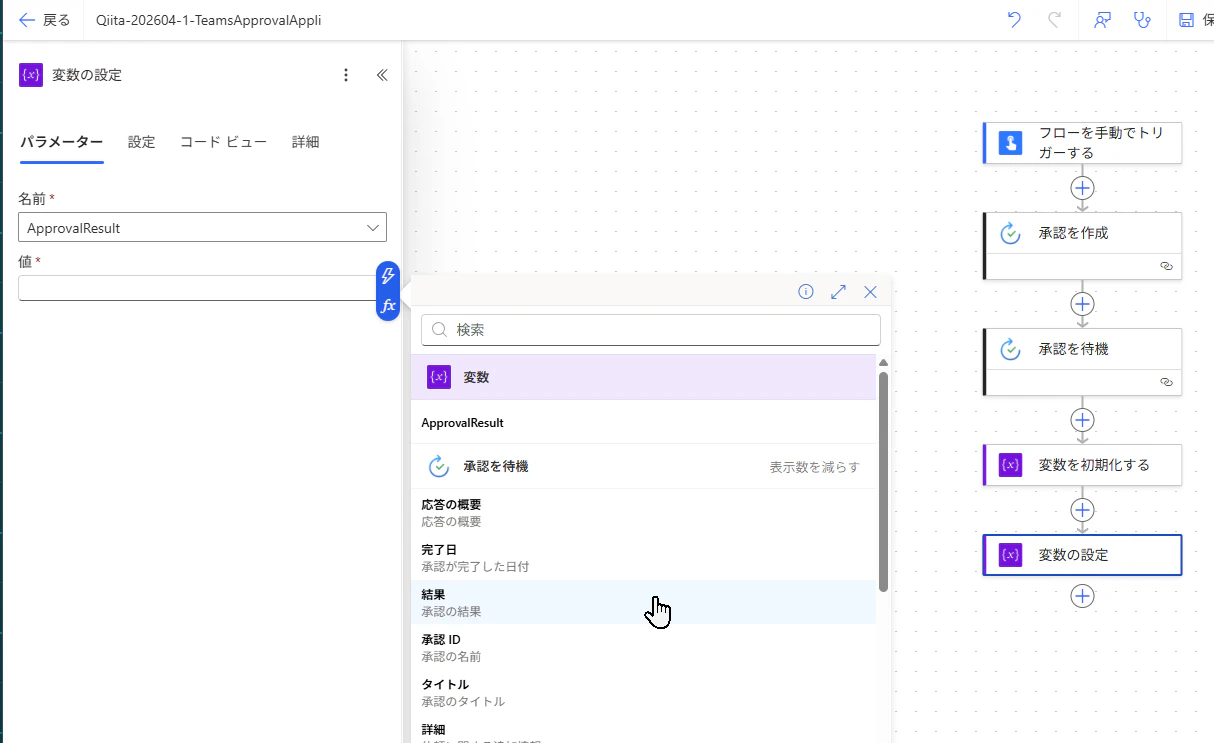The image size is (1214, 743).
Task: Select the 変数を初期化する action card
Action: click(1083, 465)
